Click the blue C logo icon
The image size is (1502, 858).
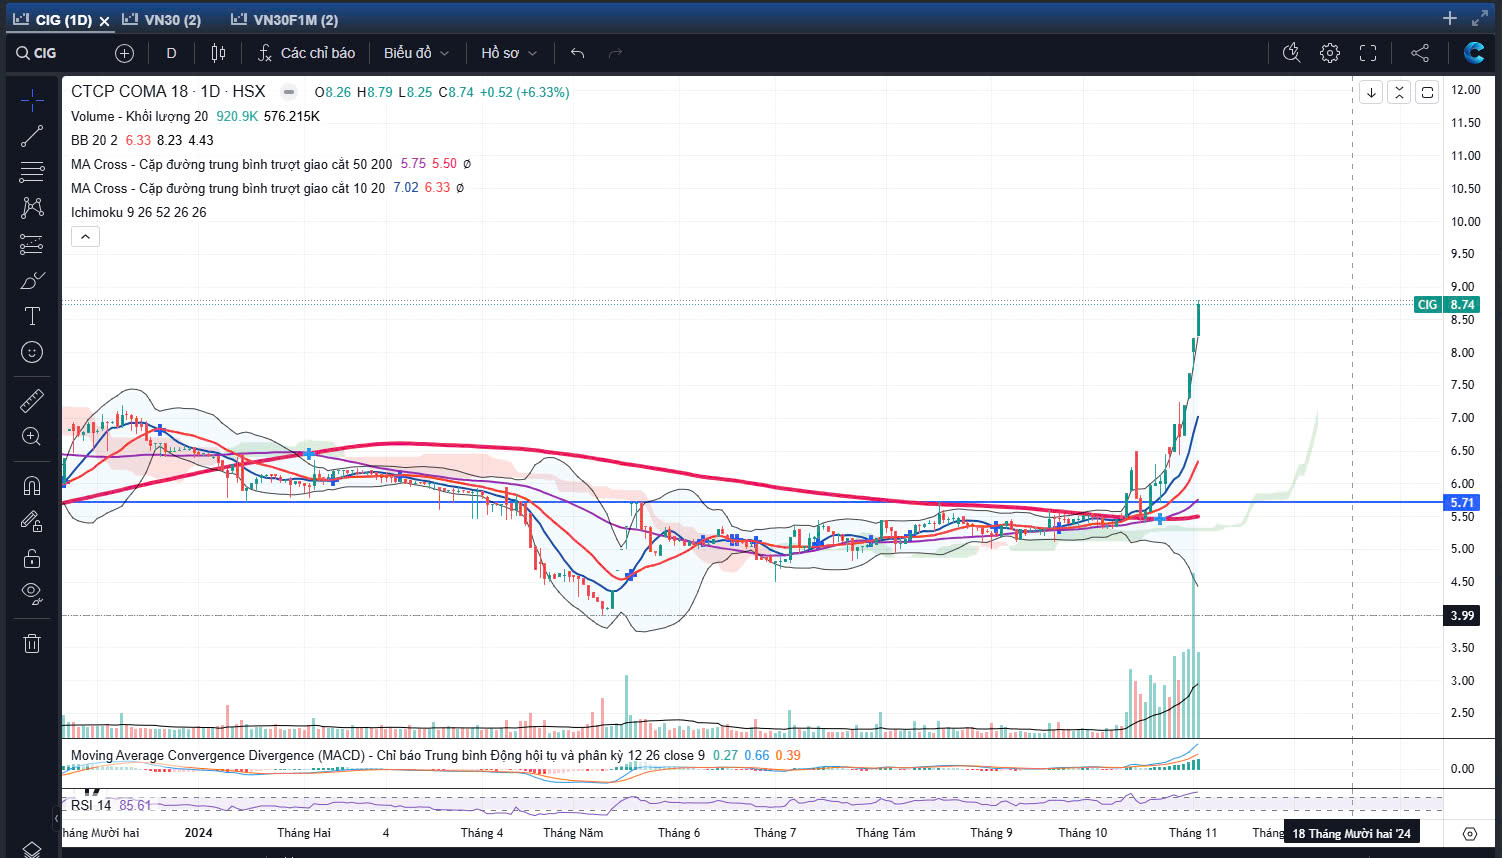[x=1474, y=53]
